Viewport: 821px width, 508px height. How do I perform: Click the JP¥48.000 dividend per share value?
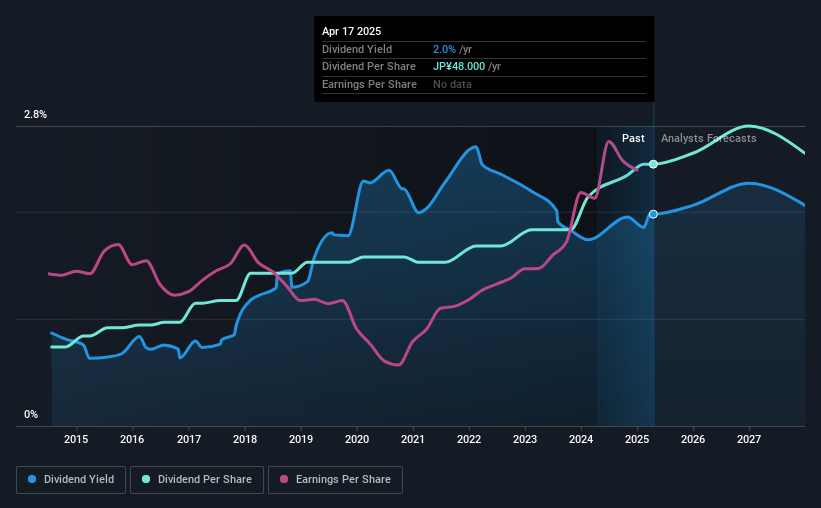coord(459,67)
